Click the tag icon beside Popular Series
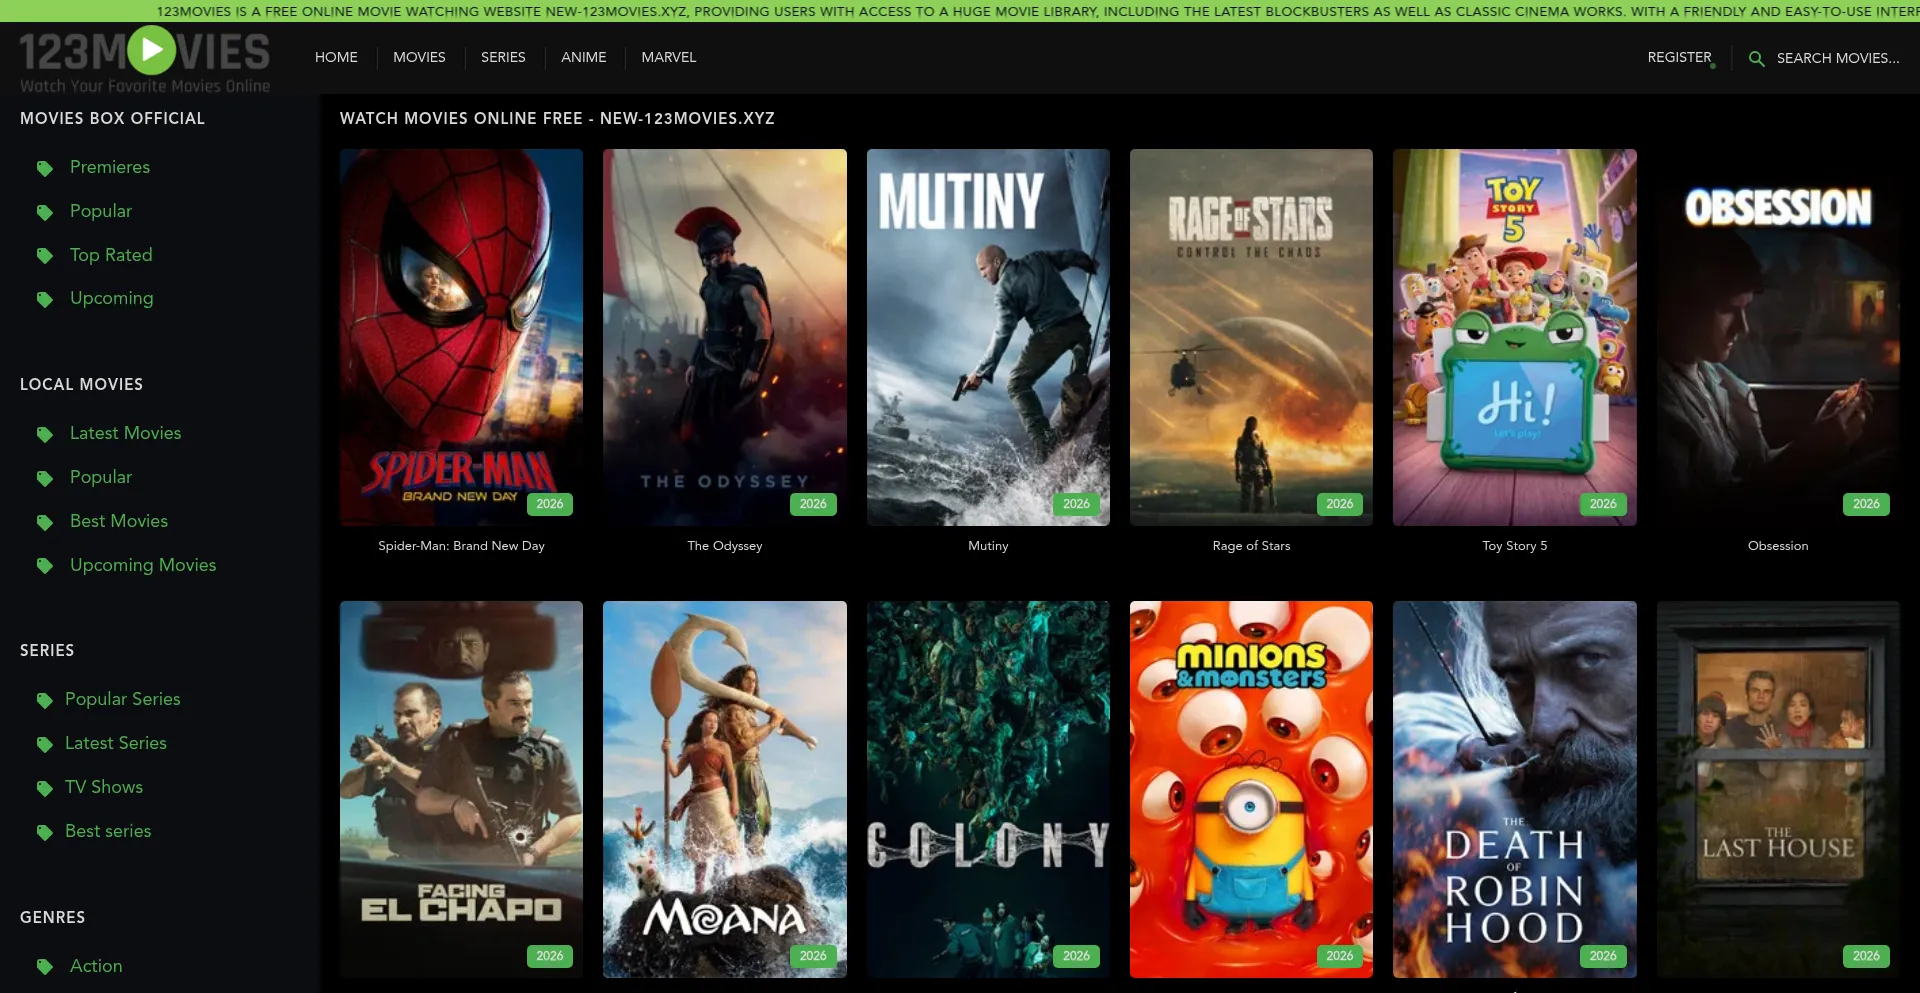Viewport: 1920px width, 993px height. tap(44, 700)
